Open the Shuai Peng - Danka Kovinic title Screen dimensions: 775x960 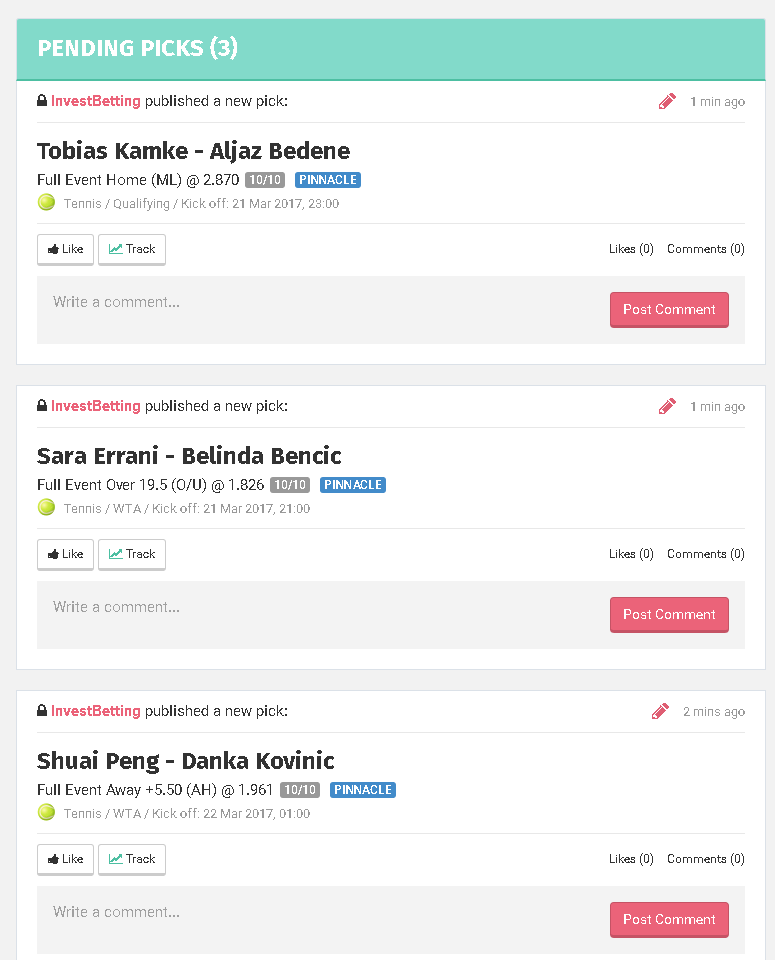tap(185, 761)
